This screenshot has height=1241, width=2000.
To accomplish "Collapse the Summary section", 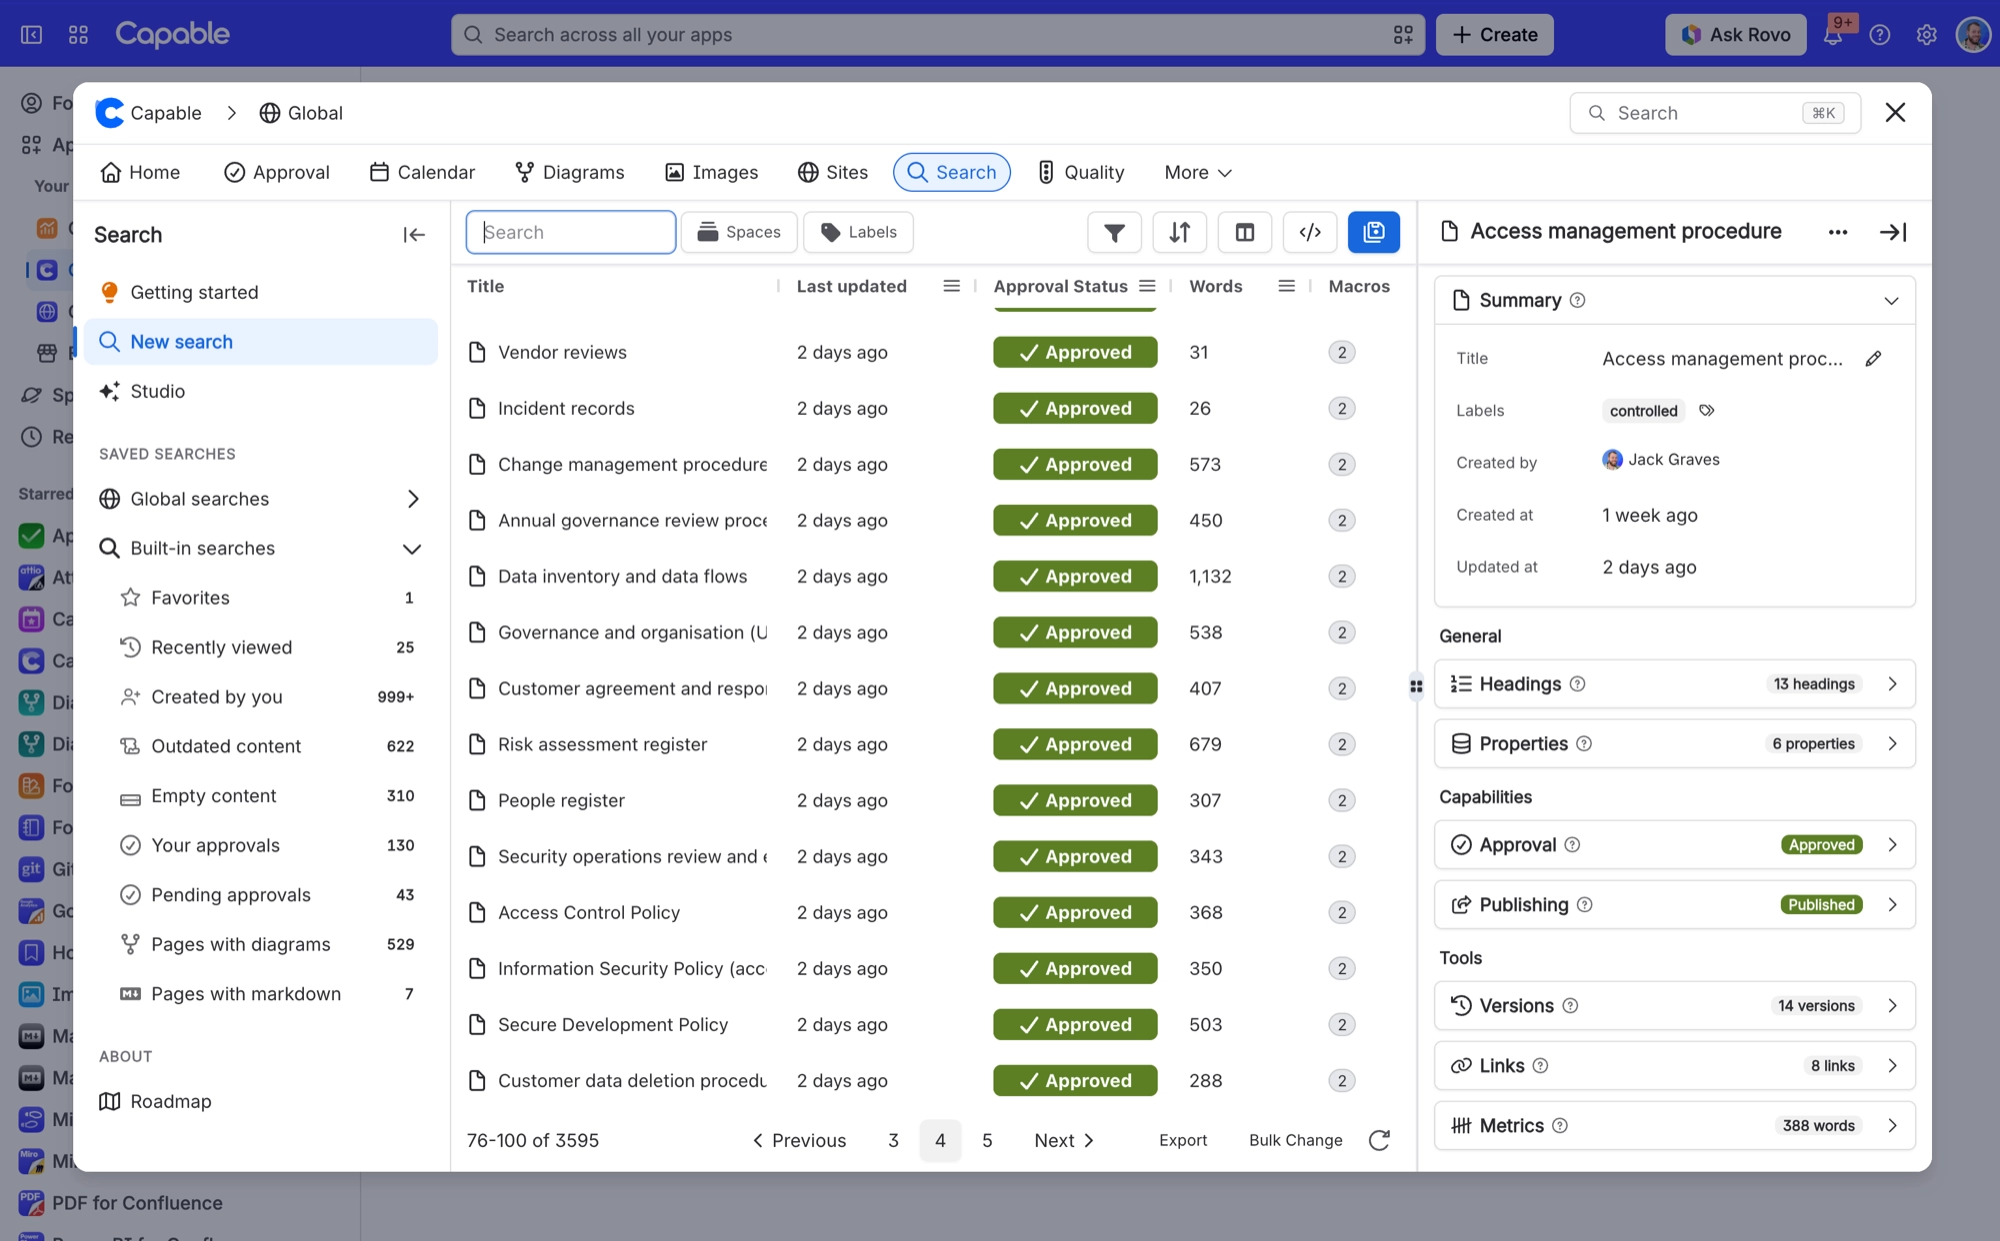I will 1891,301.
